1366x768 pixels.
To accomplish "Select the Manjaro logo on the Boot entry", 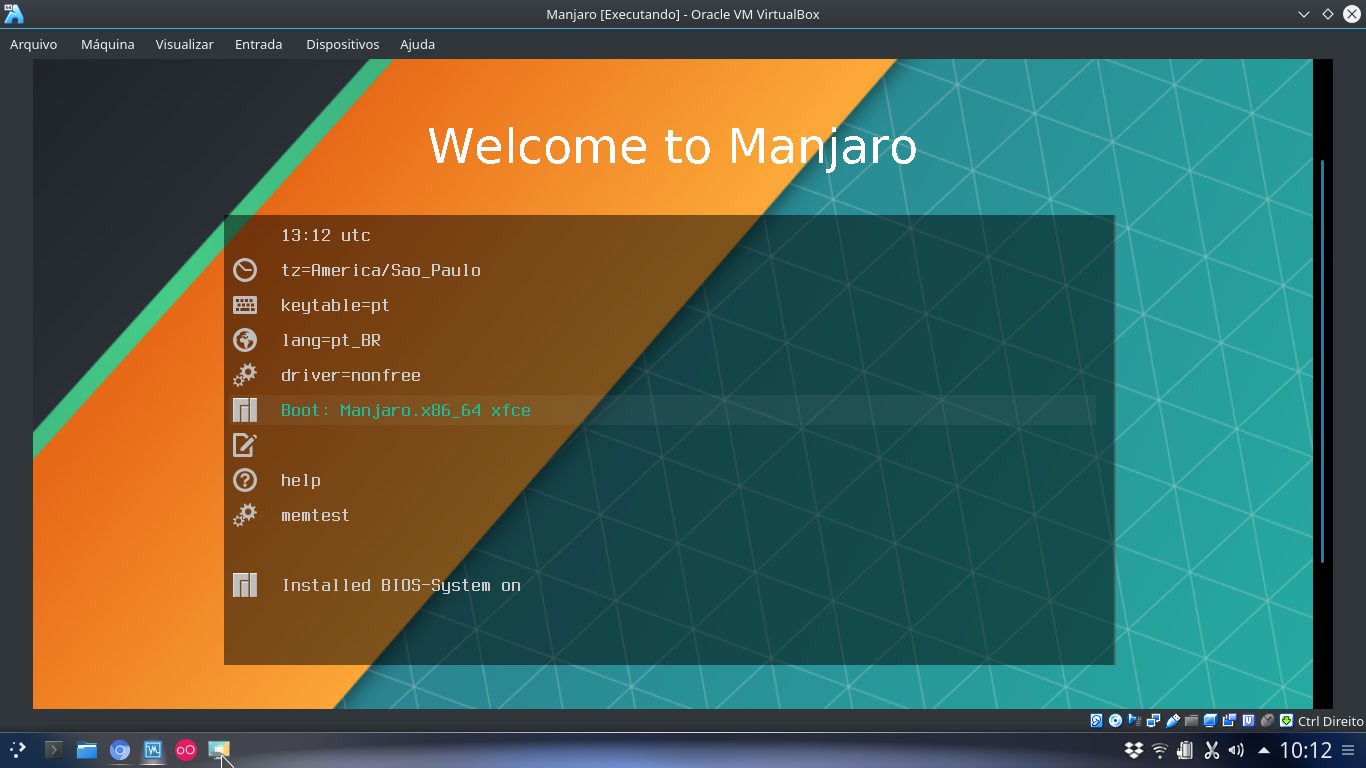I will (x=246, y=410).
